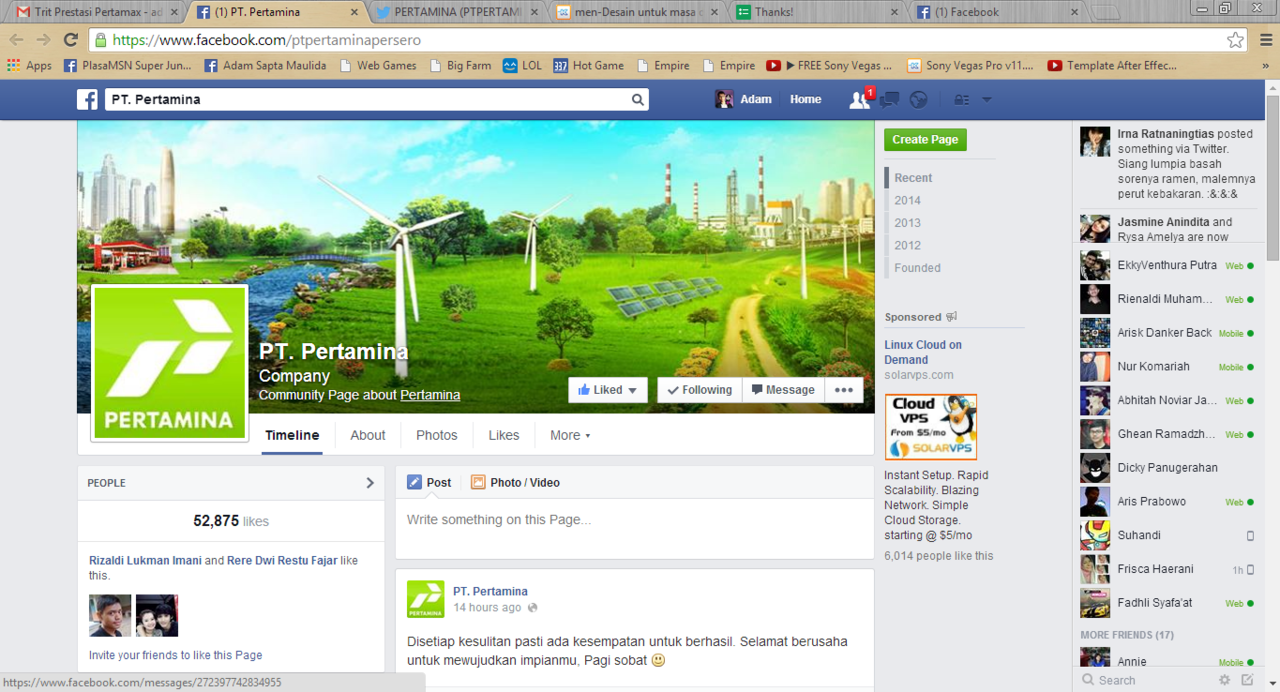Screen dimensions: 1280x692
Task: Open the Big Farm bookmark
Action: click(x=460, y=66)
